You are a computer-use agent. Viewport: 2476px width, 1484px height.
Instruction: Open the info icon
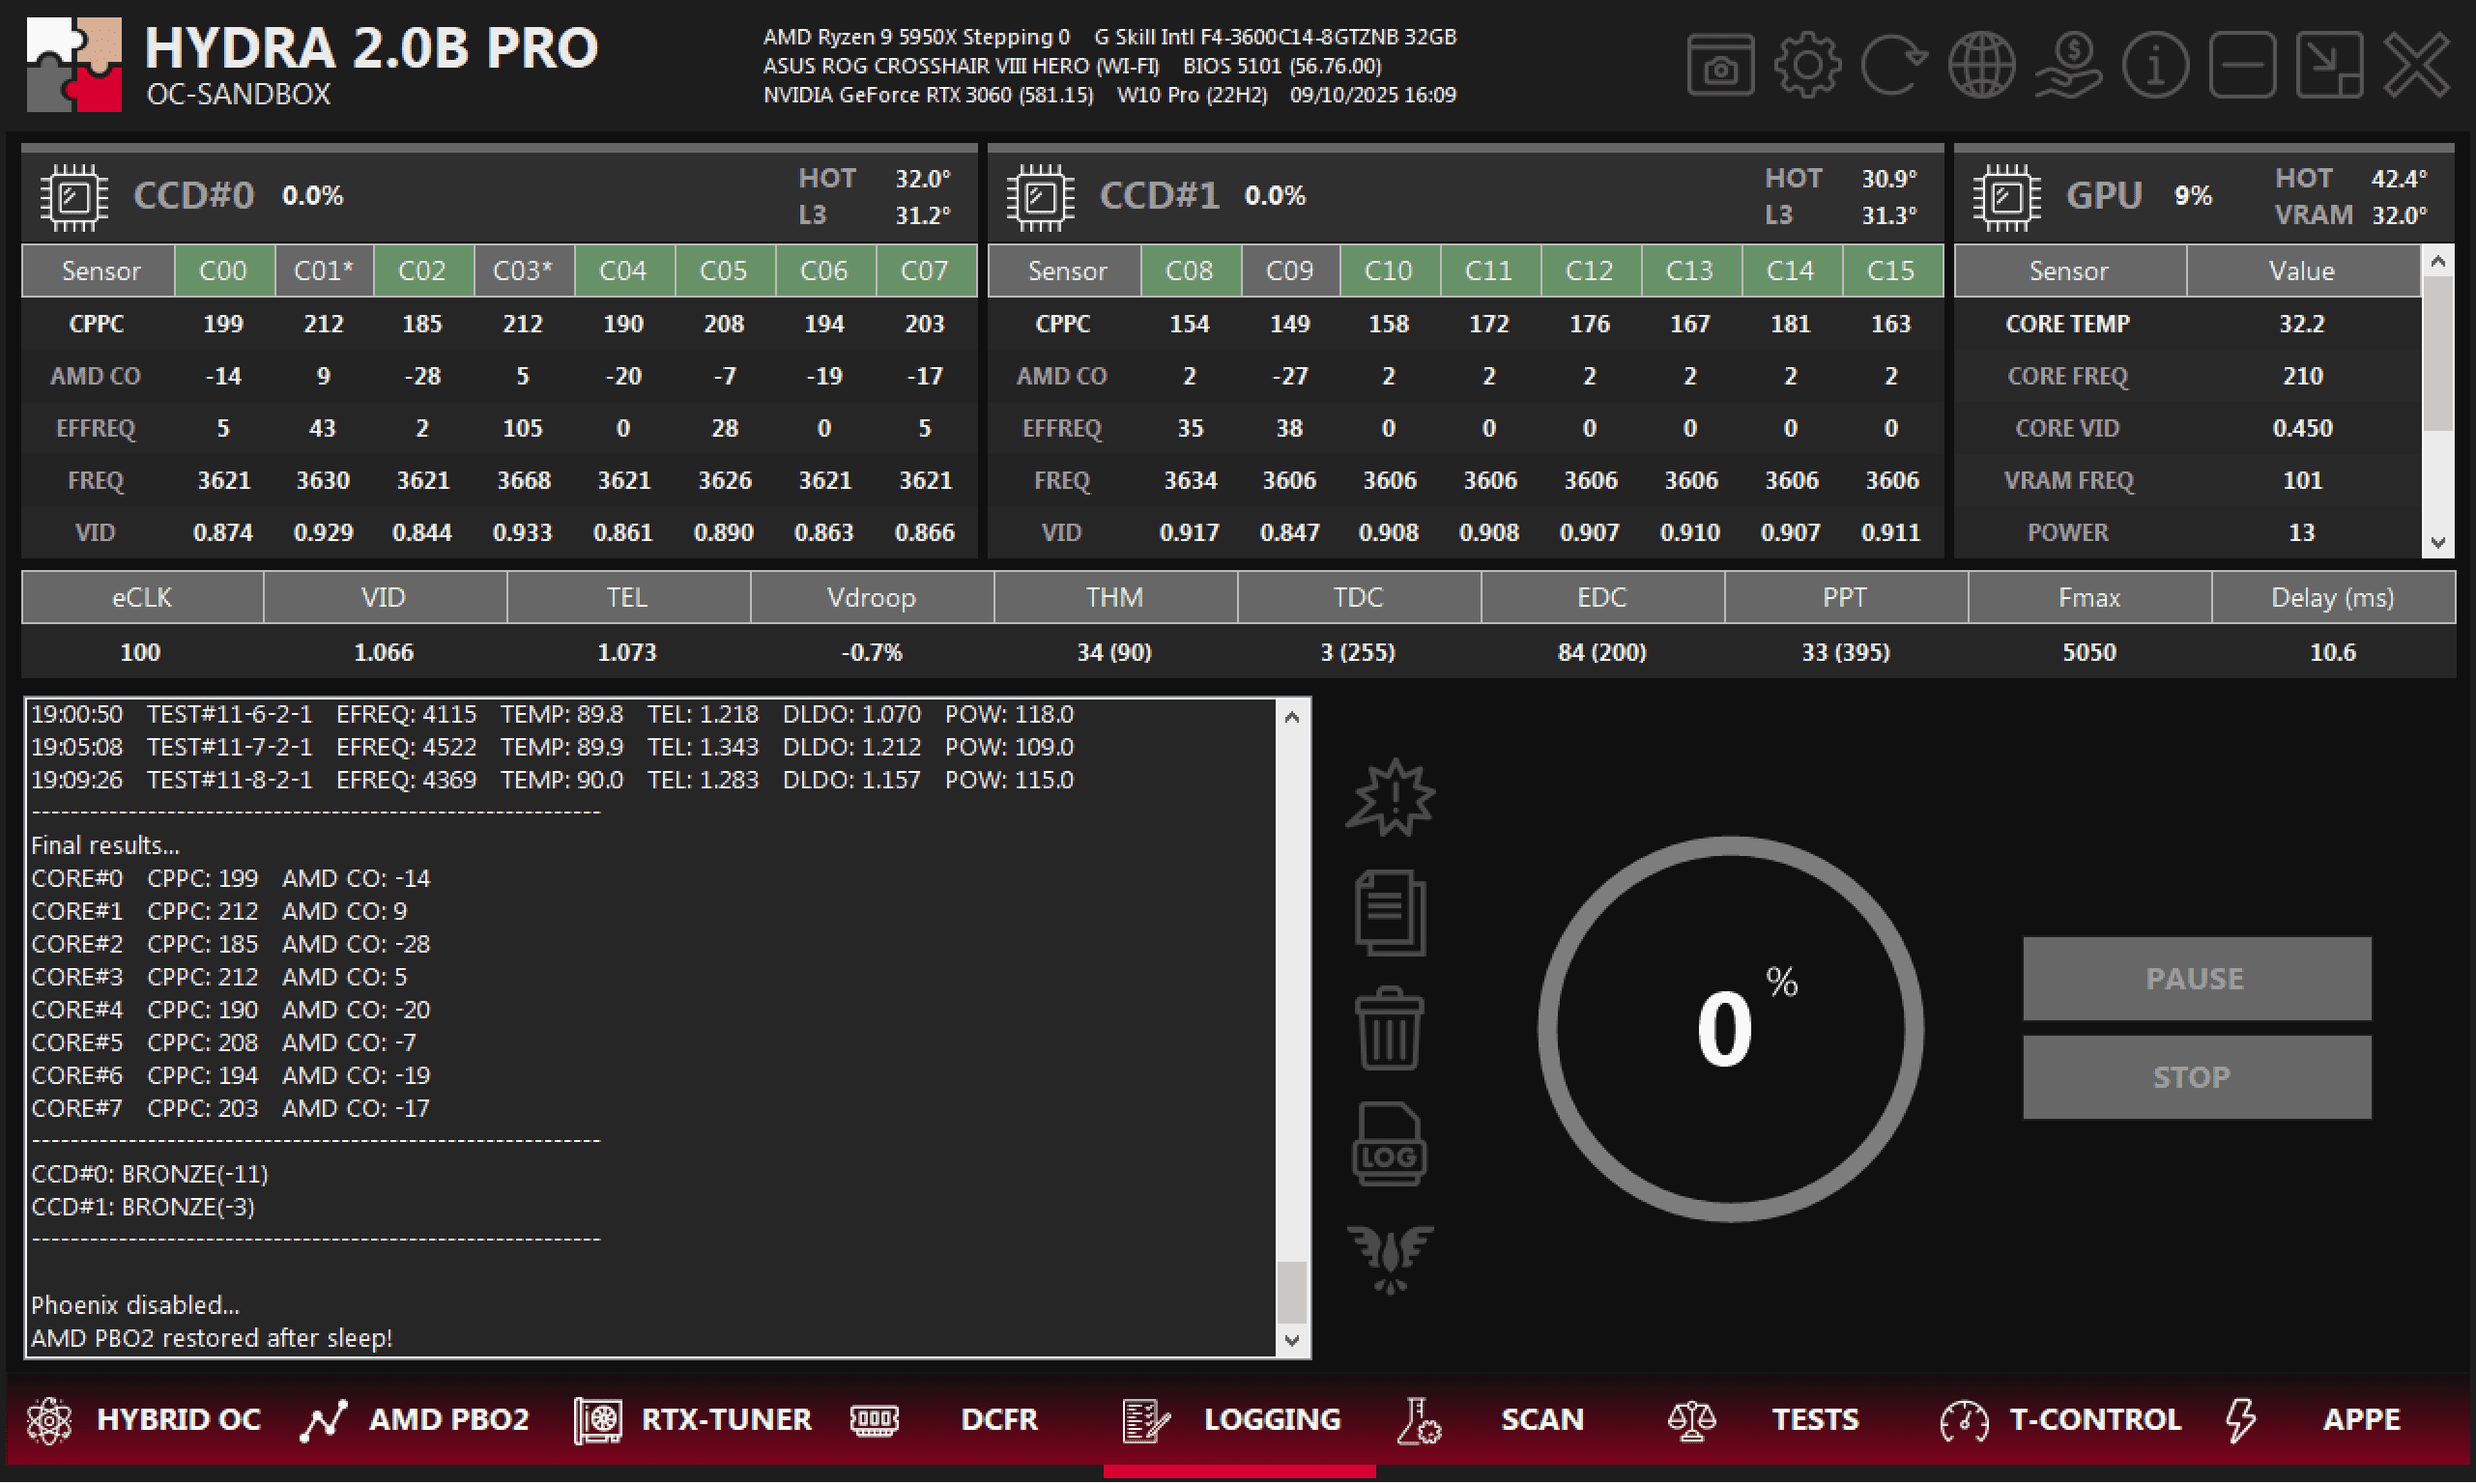(2154, 66)
